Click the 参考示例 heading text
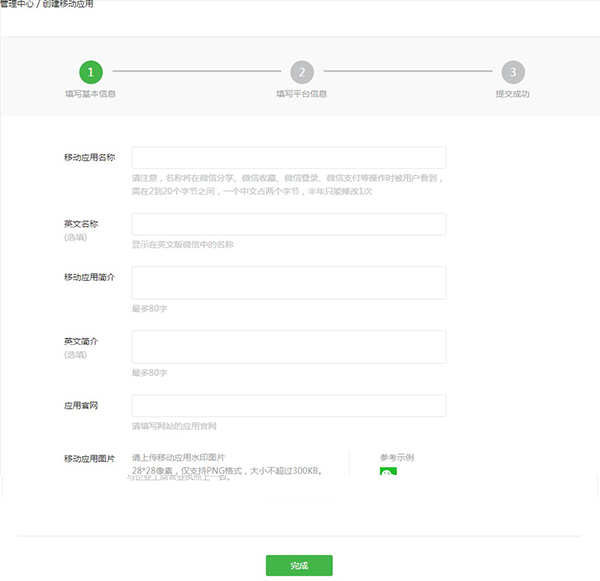Screen dimensions: 600x581 pyautogui.click(x=397, y=458)
